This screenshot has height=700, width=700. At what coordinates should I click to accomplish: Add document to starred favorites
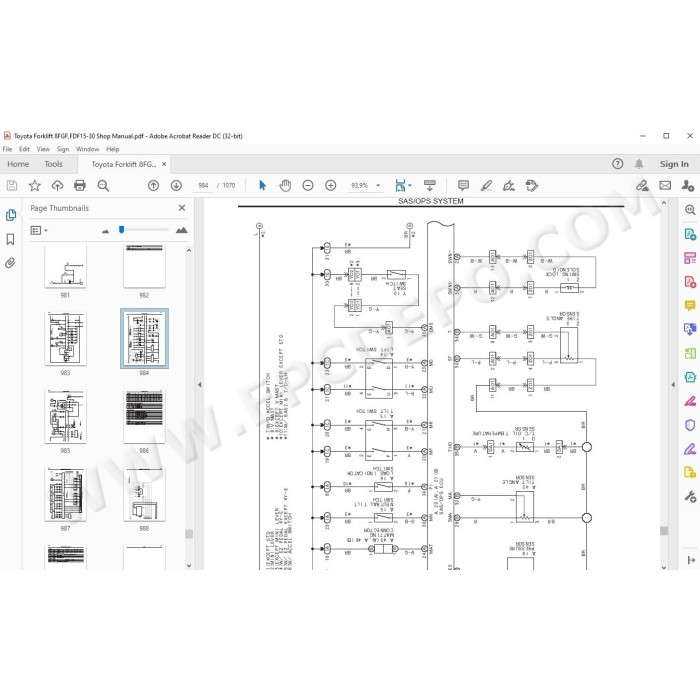click(34, 185)
